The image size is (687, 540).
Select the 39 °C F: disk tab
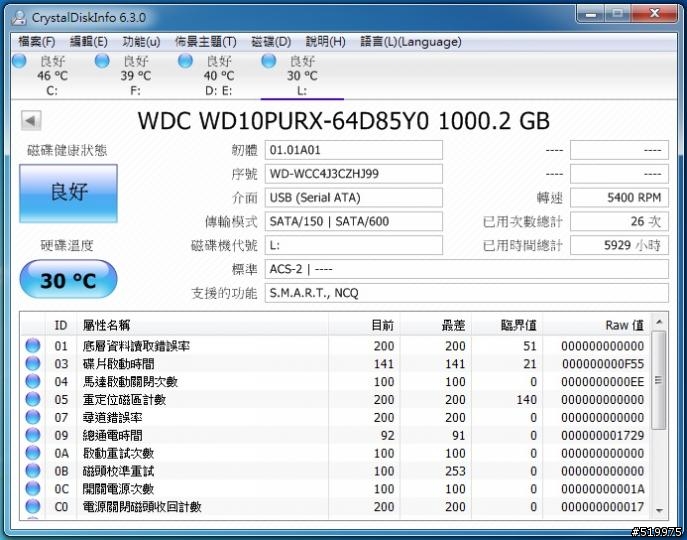135,75
